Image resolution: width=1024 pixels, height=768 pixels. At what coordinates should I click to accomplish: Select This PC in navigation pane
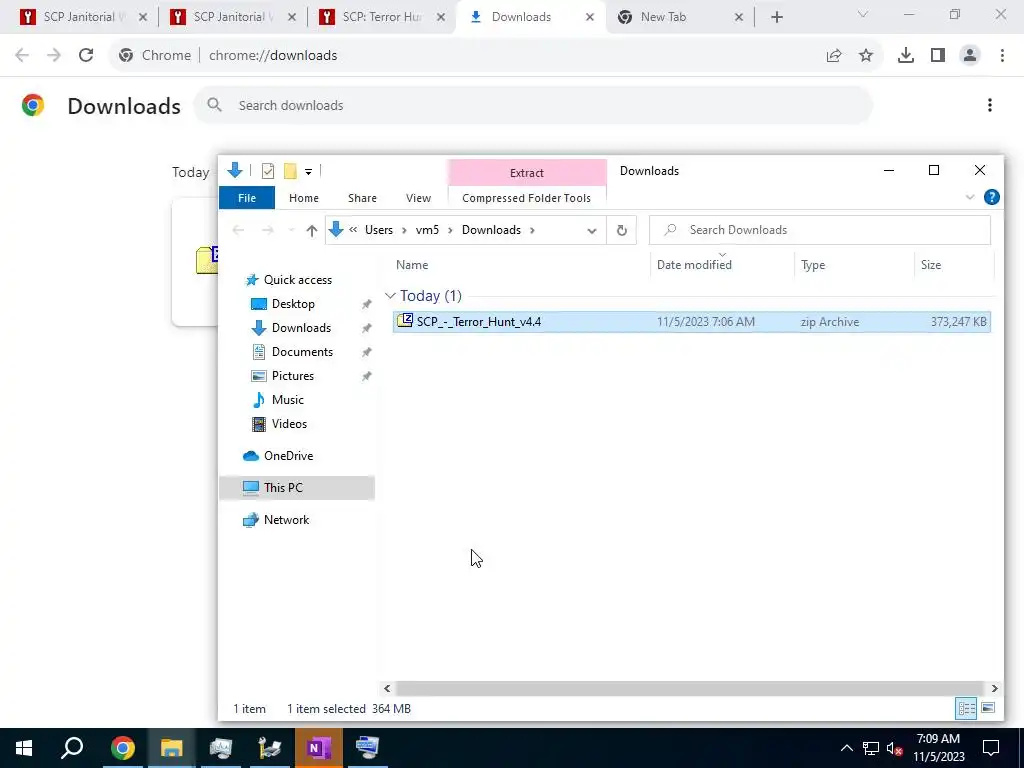tap(297, 488)
